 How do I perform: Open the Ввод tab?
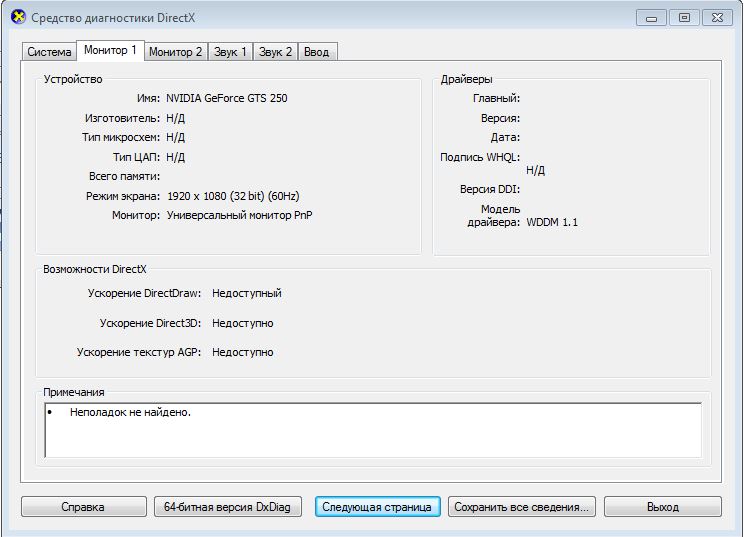[316, 52]
